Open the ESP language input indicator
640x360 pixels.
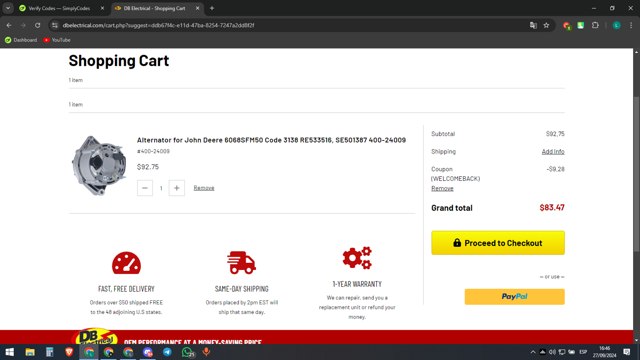tap(583, 352)
